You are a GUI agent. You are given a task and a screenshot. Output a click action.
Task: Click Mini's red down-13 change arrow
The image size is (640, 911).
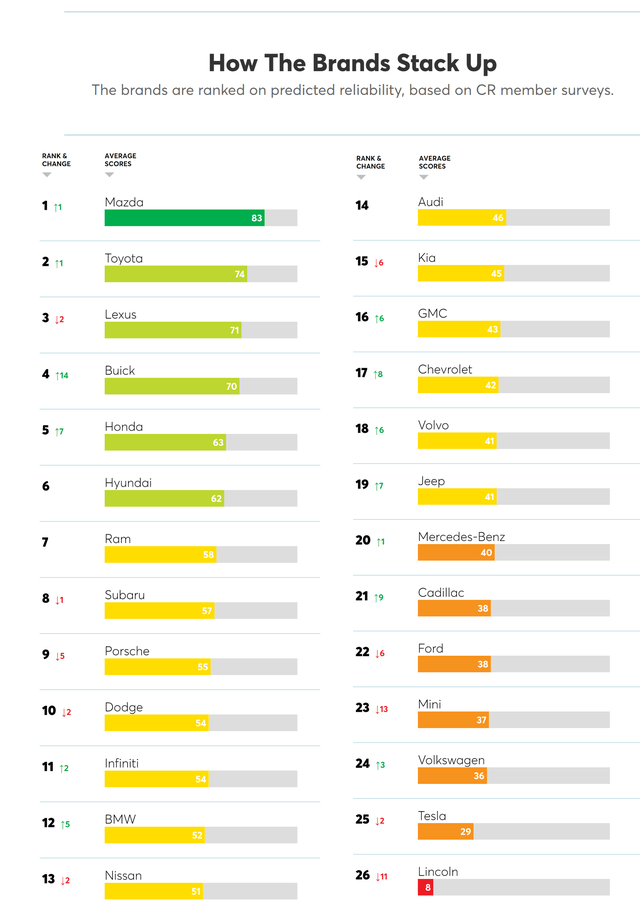(376, 709)
